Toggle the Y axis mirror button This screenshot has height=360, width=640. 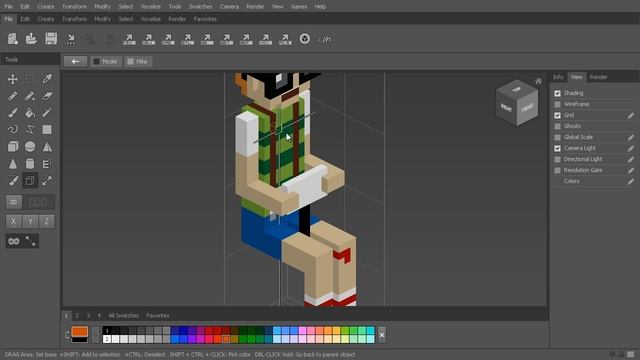[x=30, y=221]
